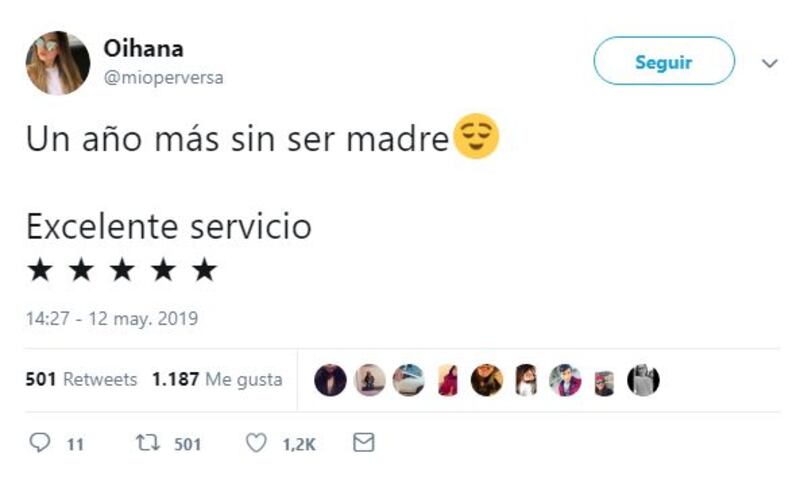Open first dark liker avatar
Viewport: 800px width, 480px height.
pos(330,381)
